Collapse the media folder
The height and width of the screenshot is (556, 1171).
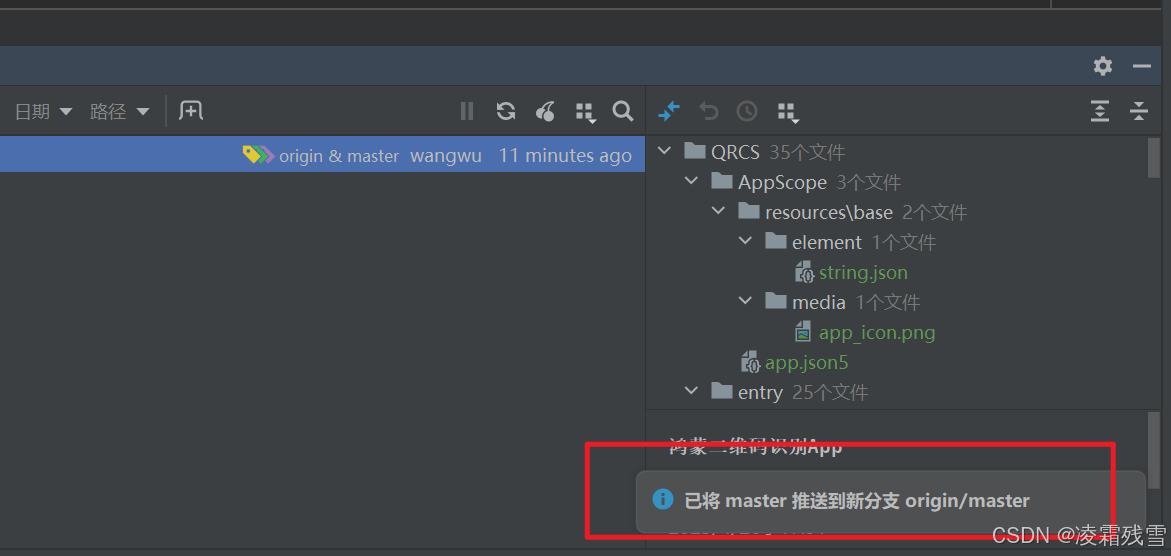[745, 301]
